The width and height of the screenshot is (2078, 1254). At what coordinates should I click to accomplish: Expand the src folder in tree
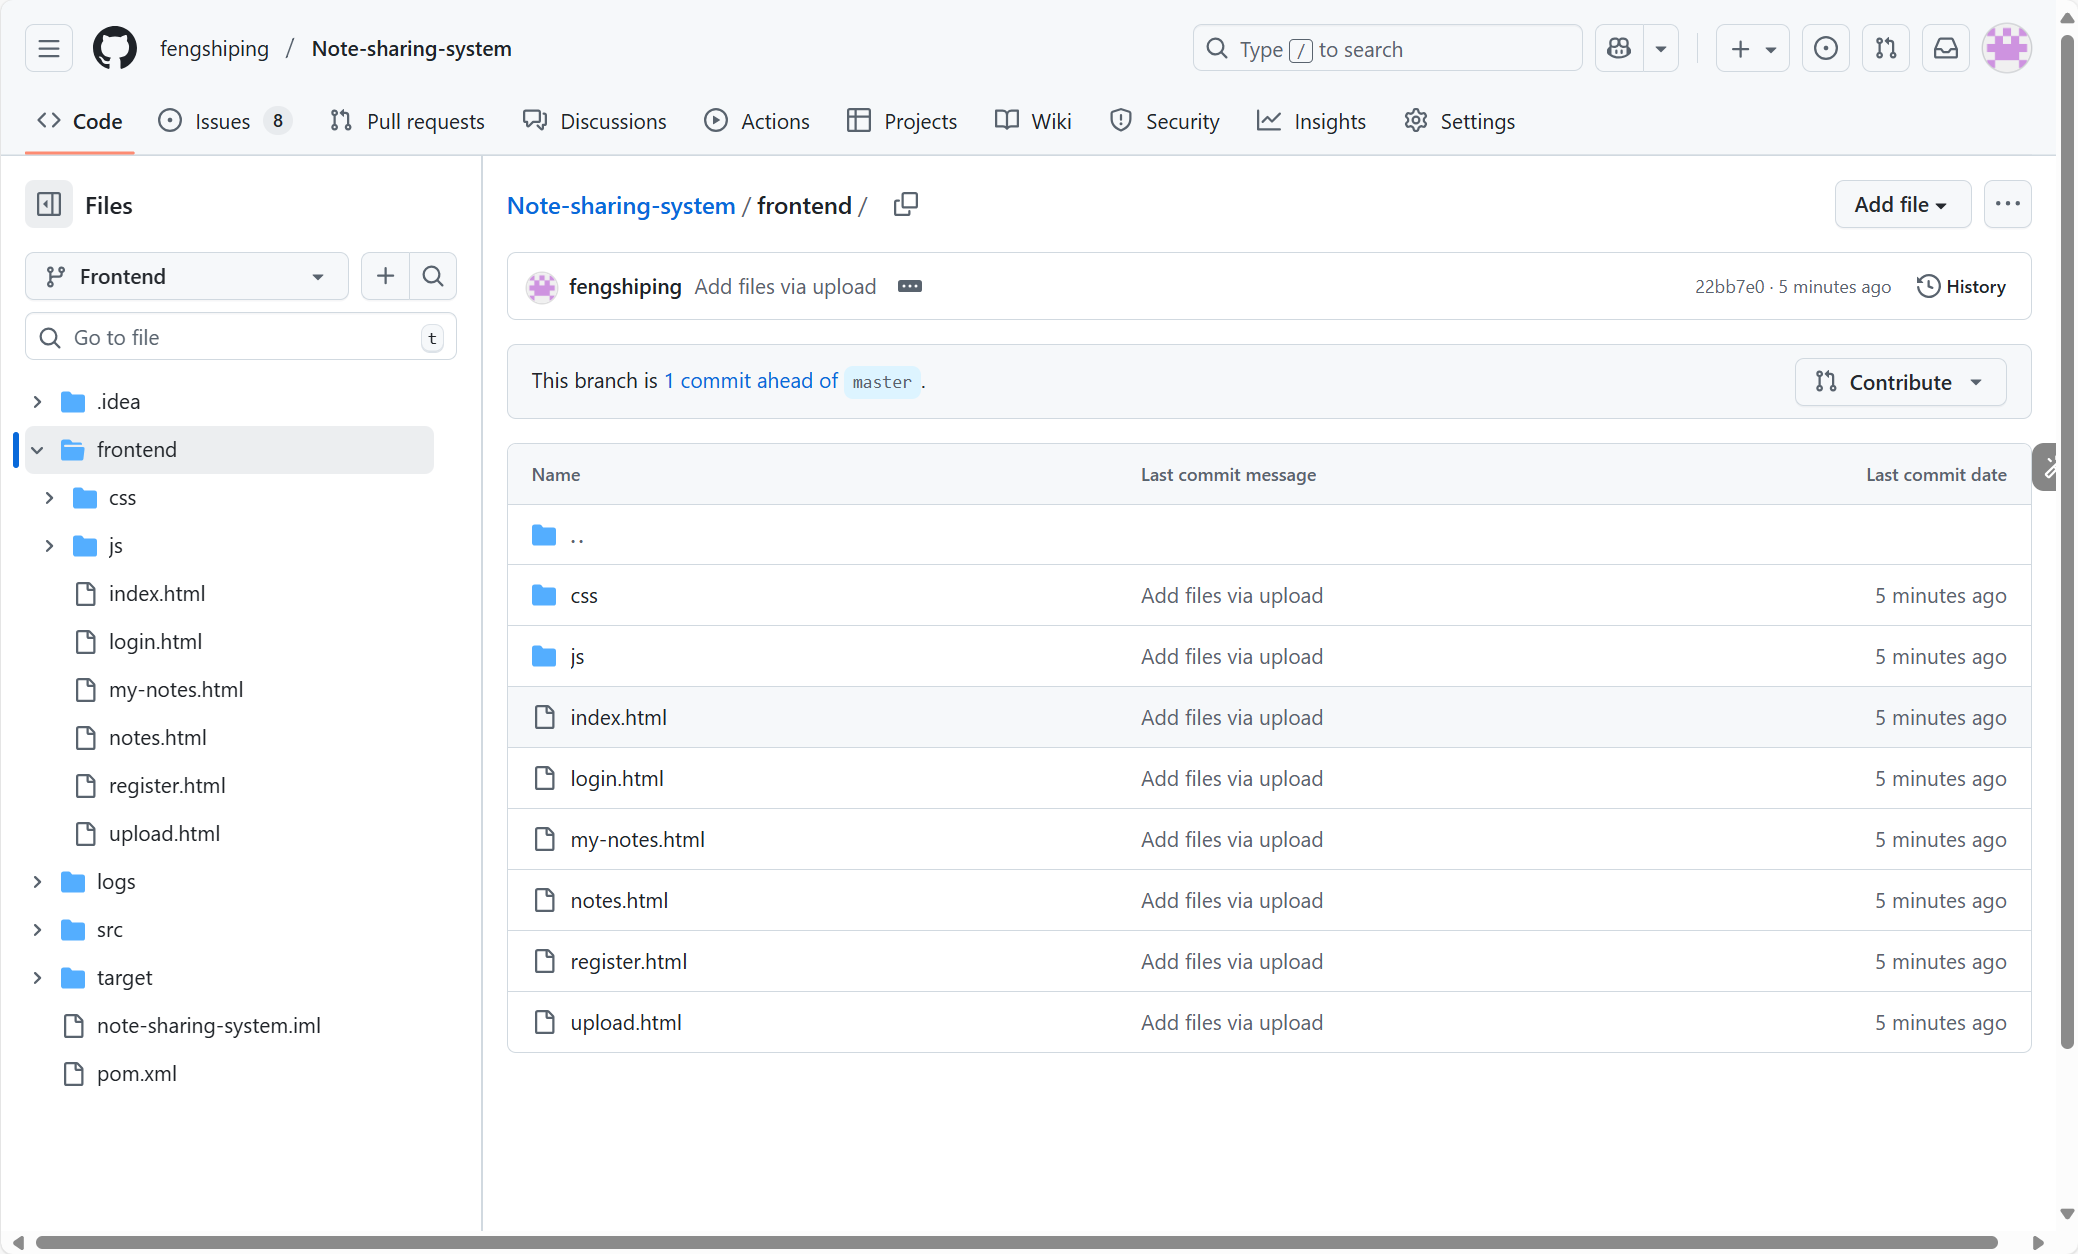[x=37, y=930]
